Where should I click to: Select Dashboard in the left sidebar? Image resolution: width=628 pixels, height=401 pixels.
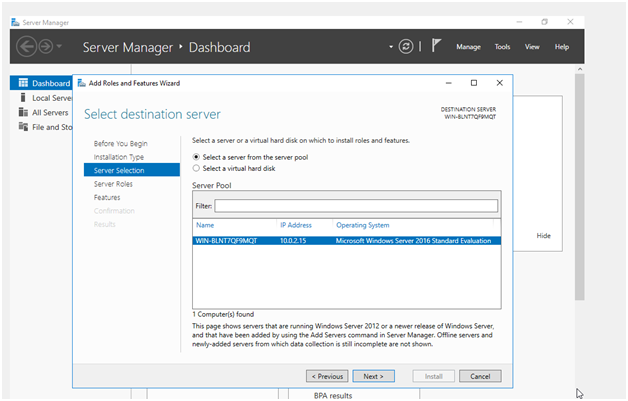click(41, 83)
